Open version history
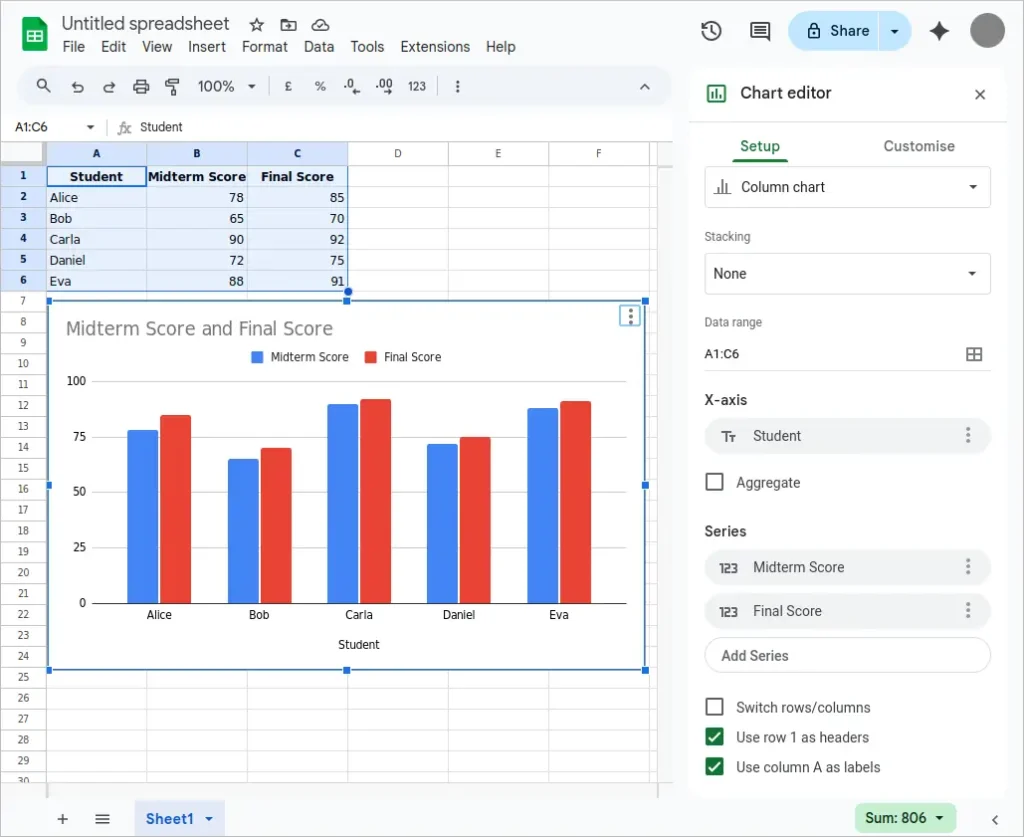This screenshot has width=1024, height=837. (711, 31)
